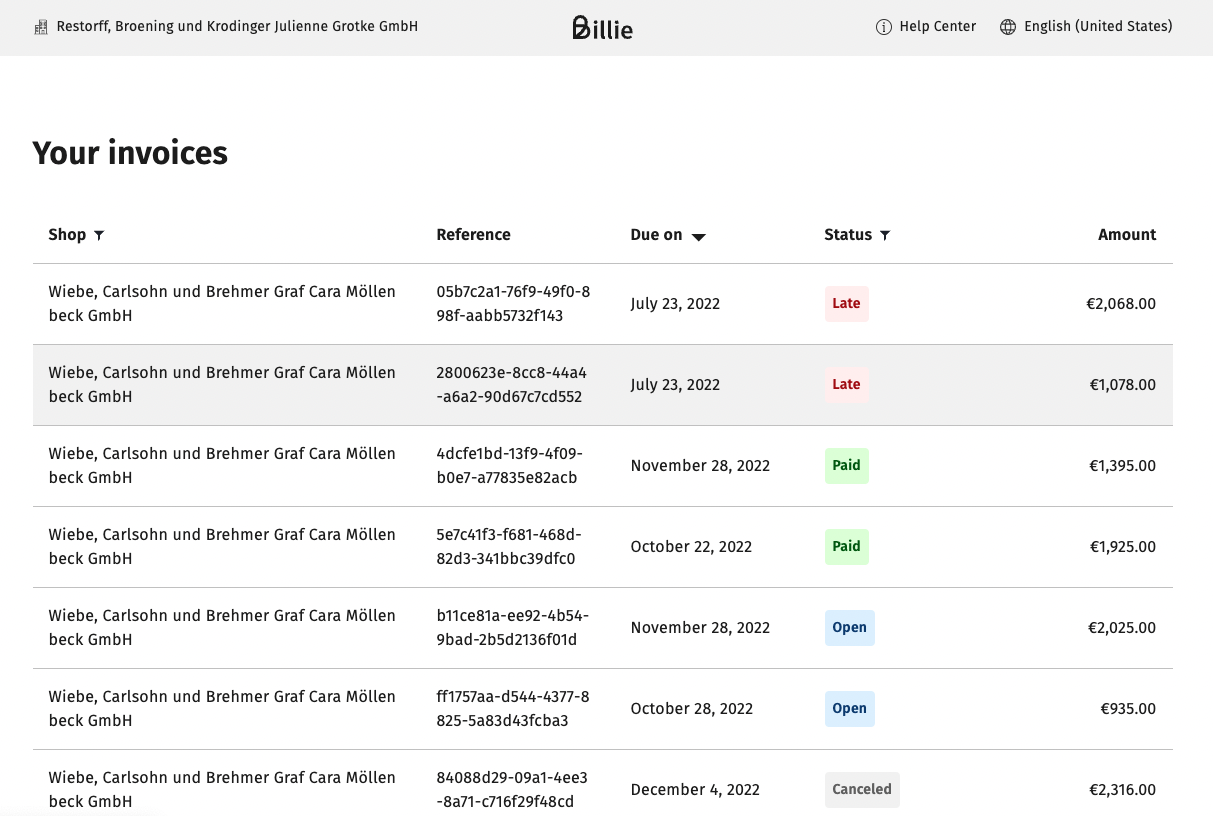
Task: Select reference 5e7c41f3-f681-468d-82d3-341bbc39dfc0
Action: [509, 547]
